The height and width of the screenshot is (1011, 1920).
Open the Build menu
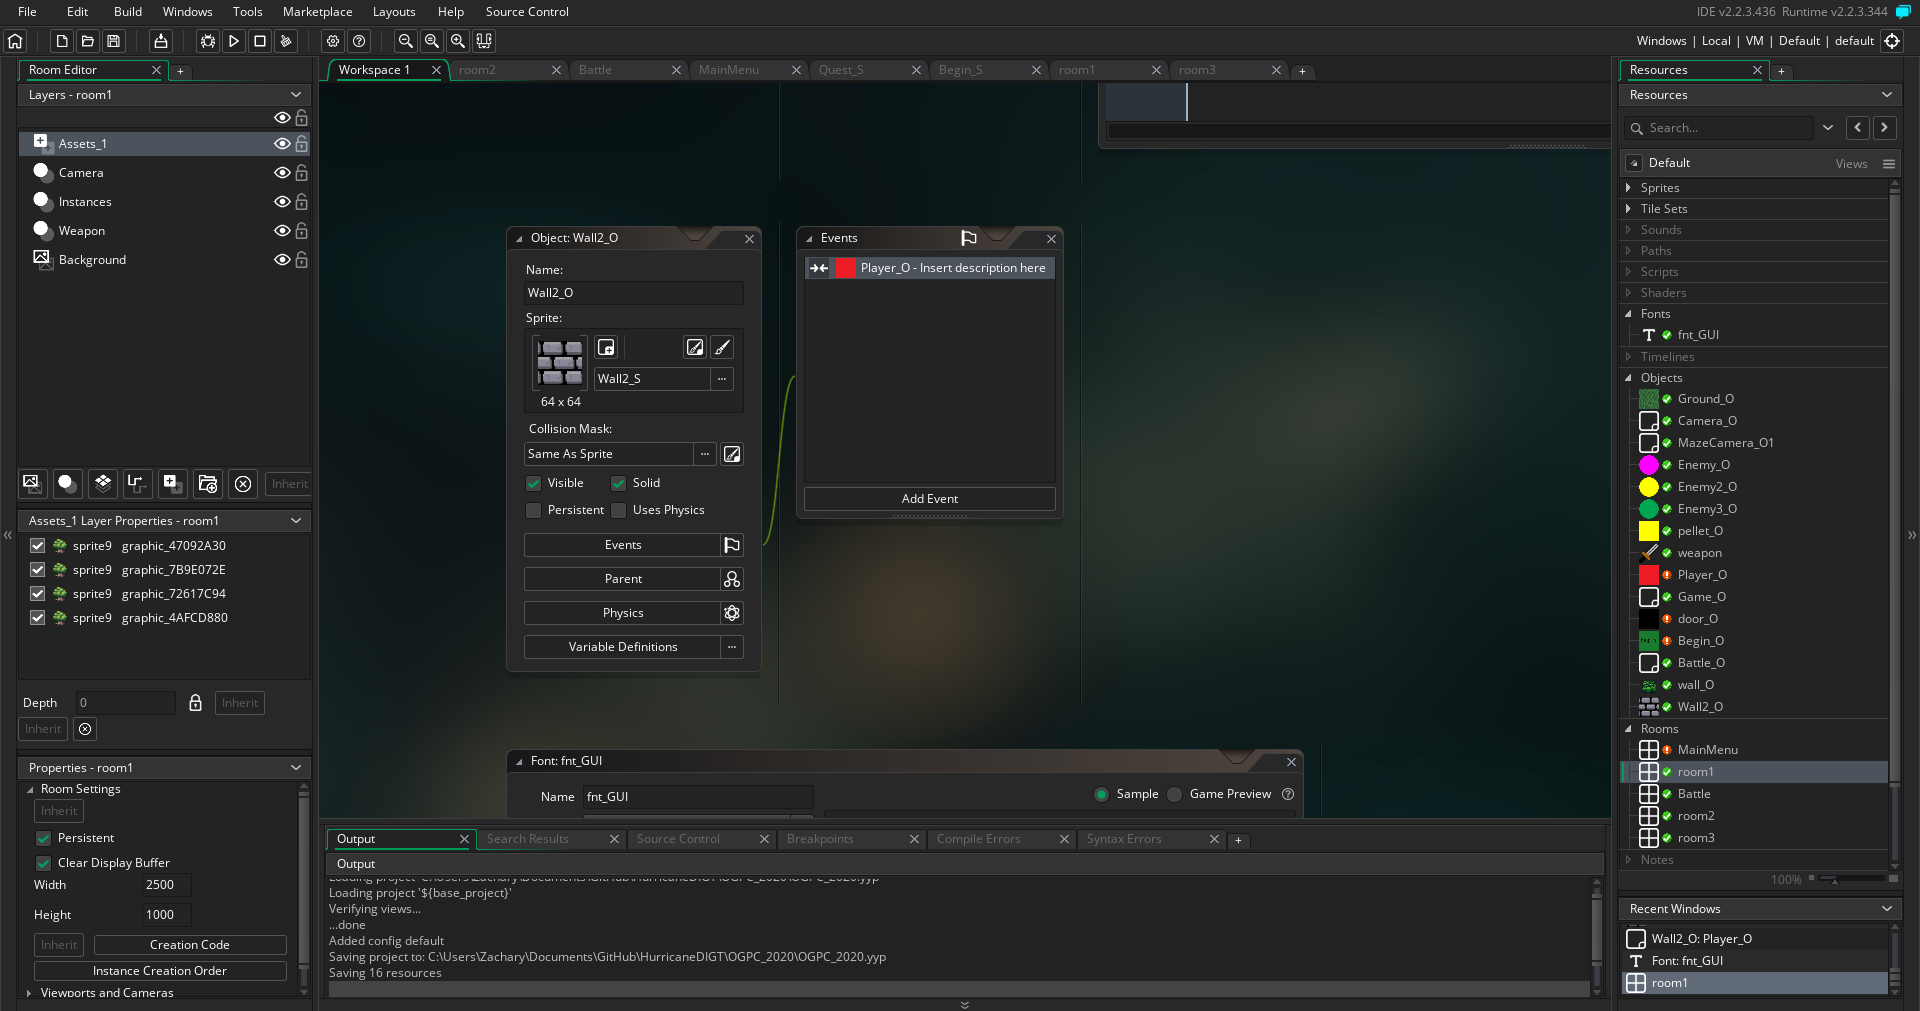point(127,12)
